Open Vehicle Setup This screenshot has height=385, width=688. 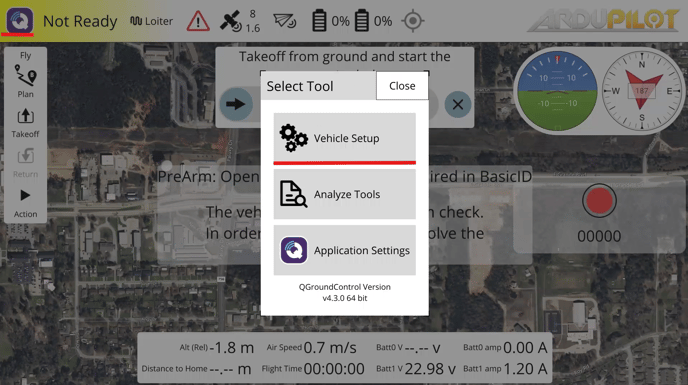344,138
